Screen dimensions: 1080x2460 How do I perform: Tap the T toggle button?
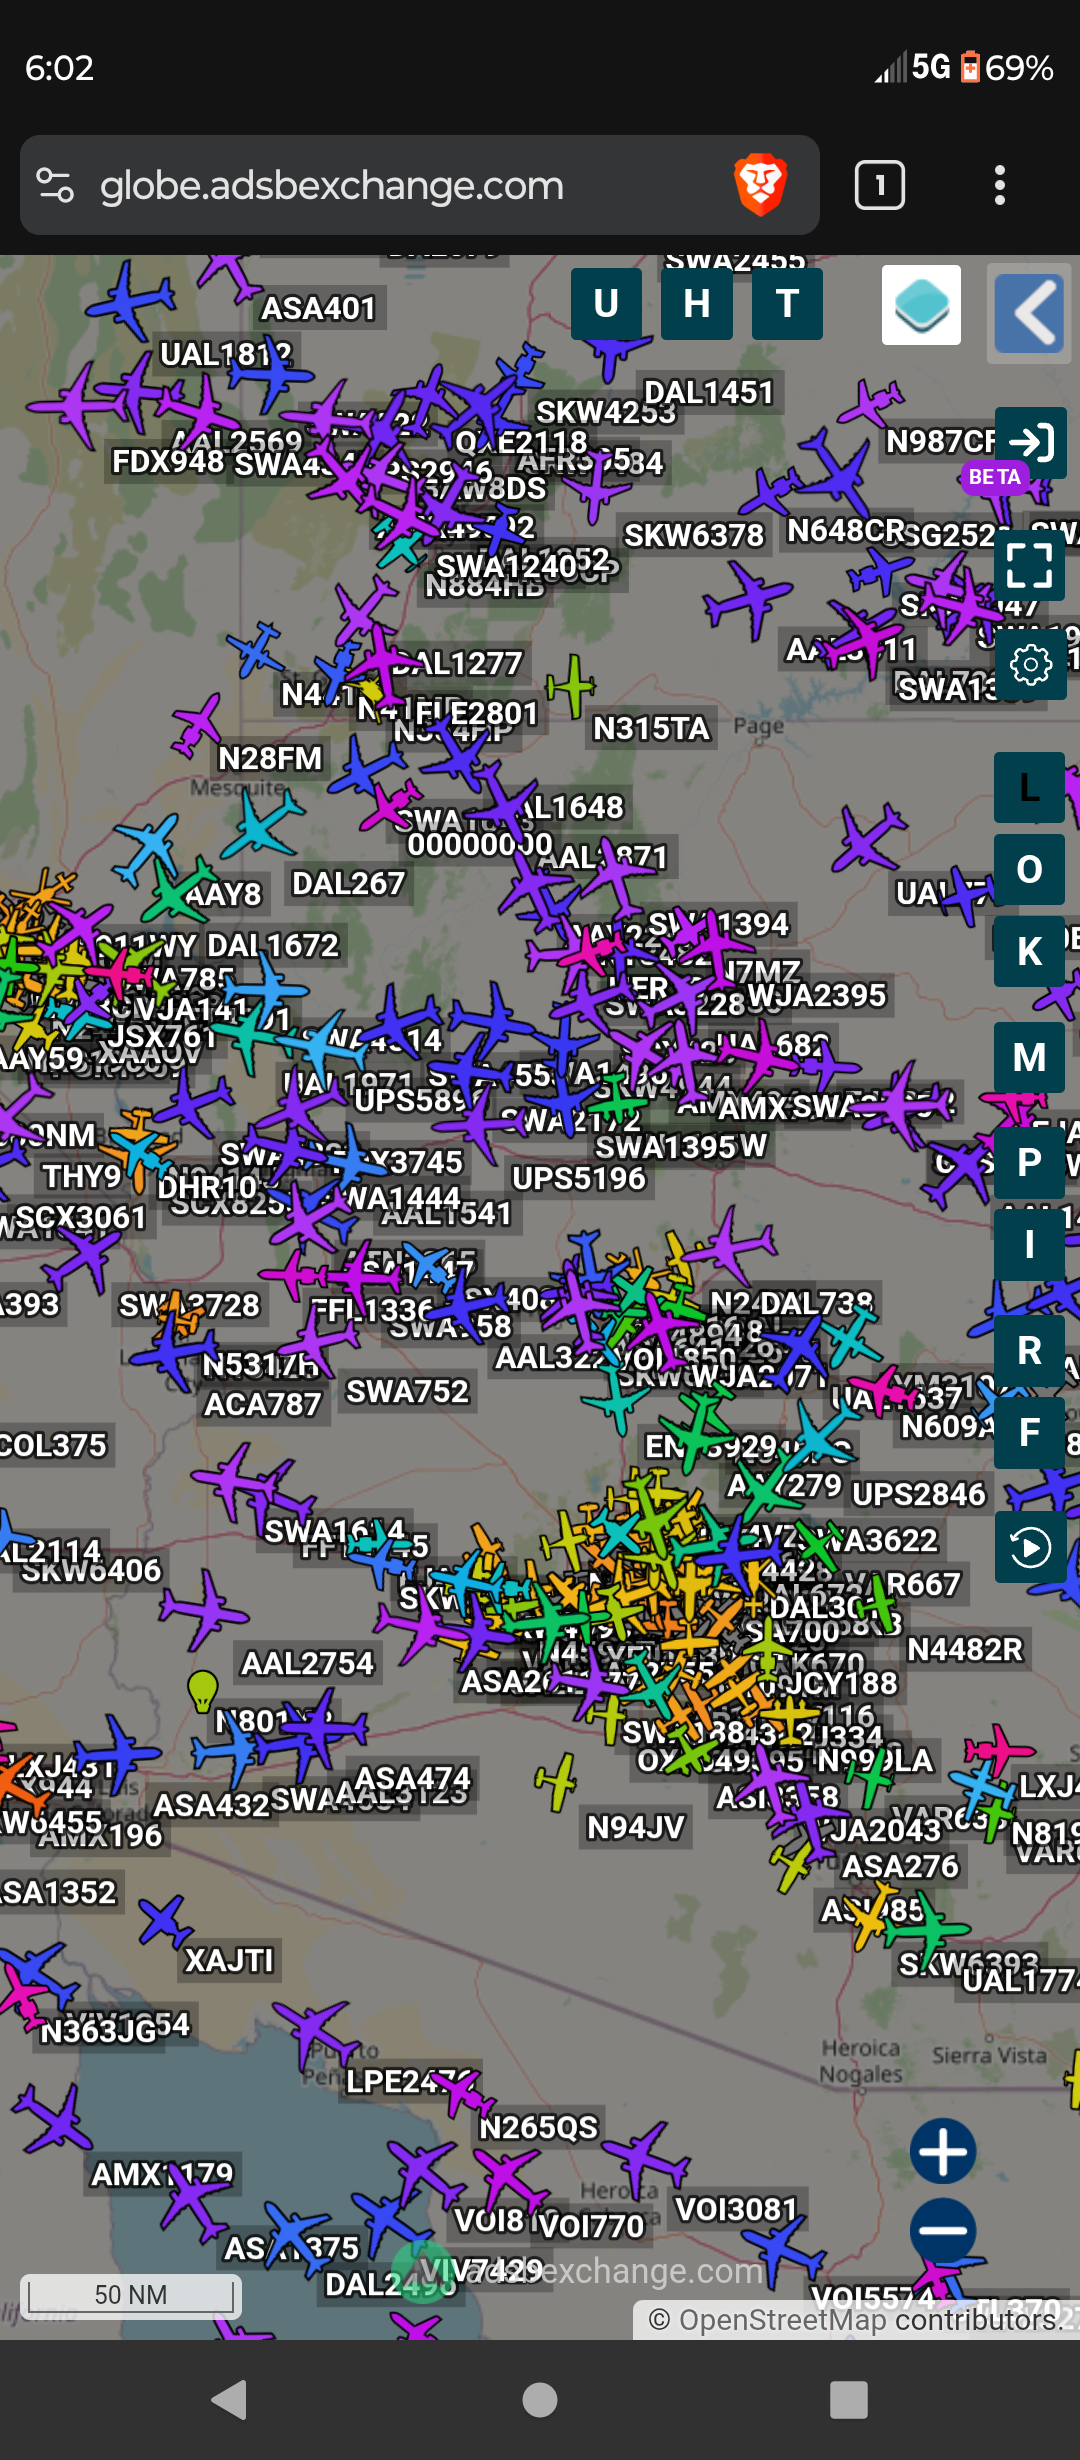point(787,304)
